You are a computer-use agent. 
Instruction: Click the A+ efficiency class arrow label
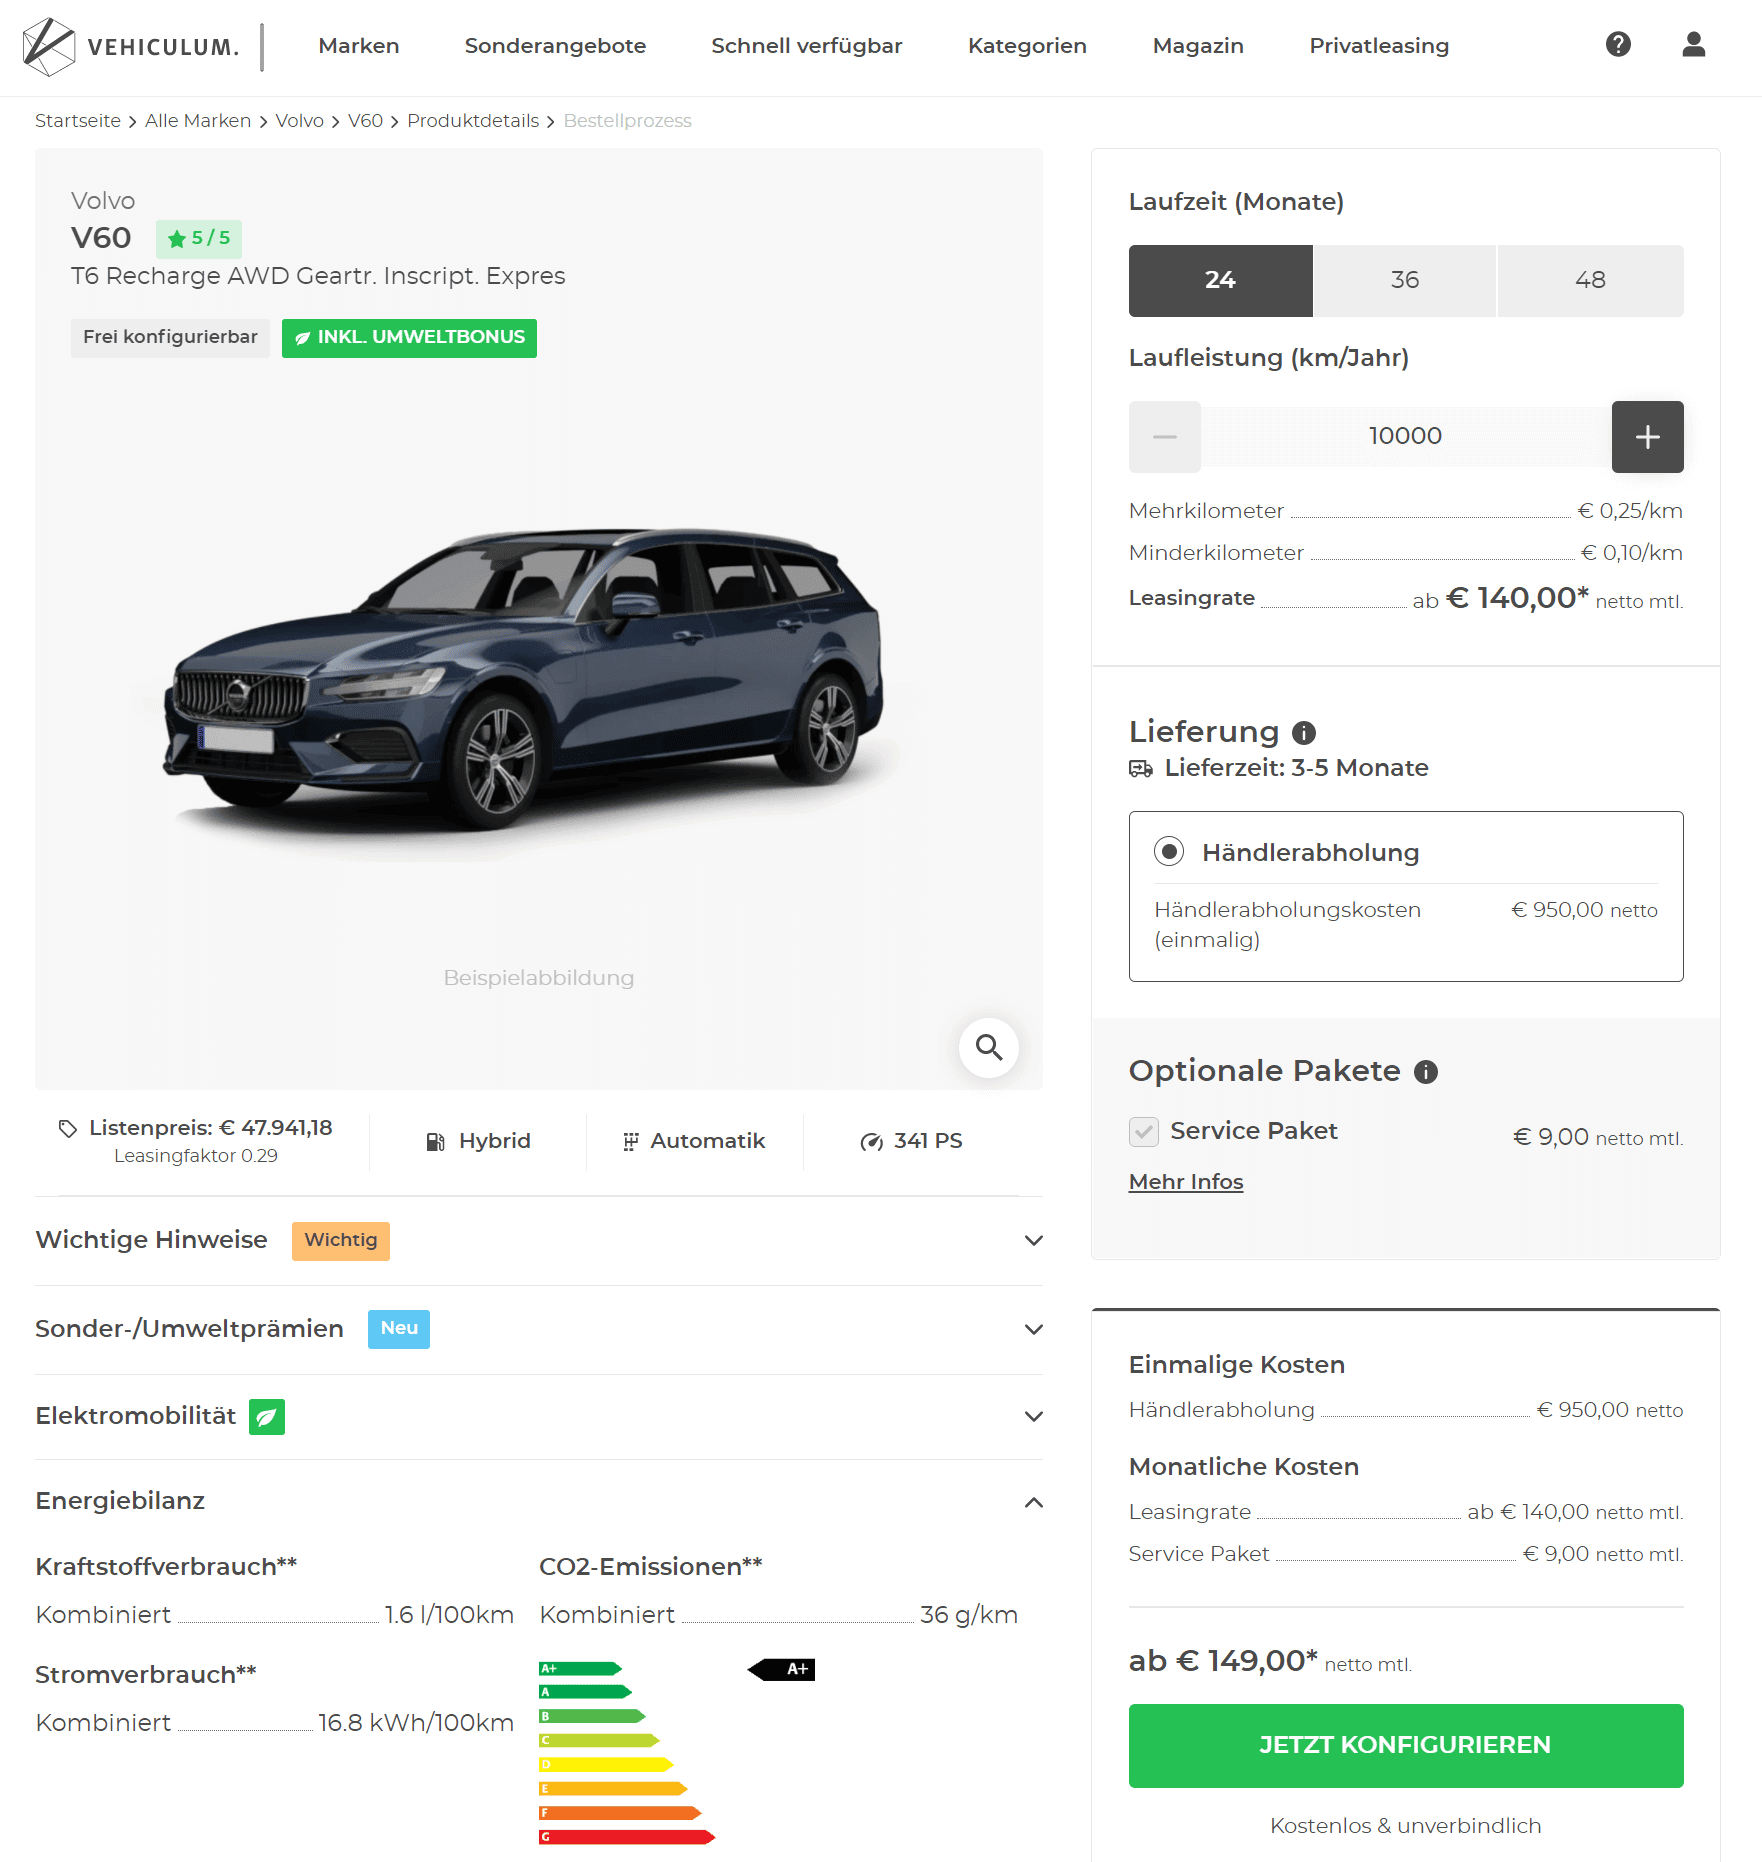[x=781, y=1669]
